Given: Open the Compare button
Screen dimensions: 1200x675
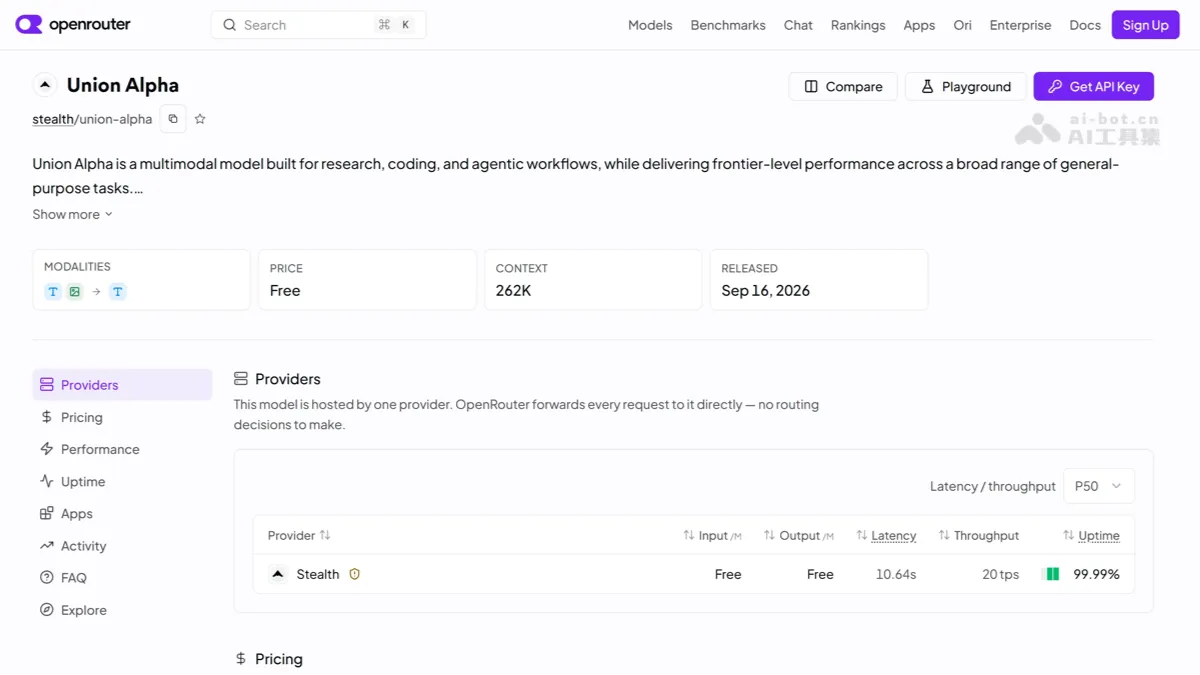Looking at the screenshot, I should pos(843,87).
